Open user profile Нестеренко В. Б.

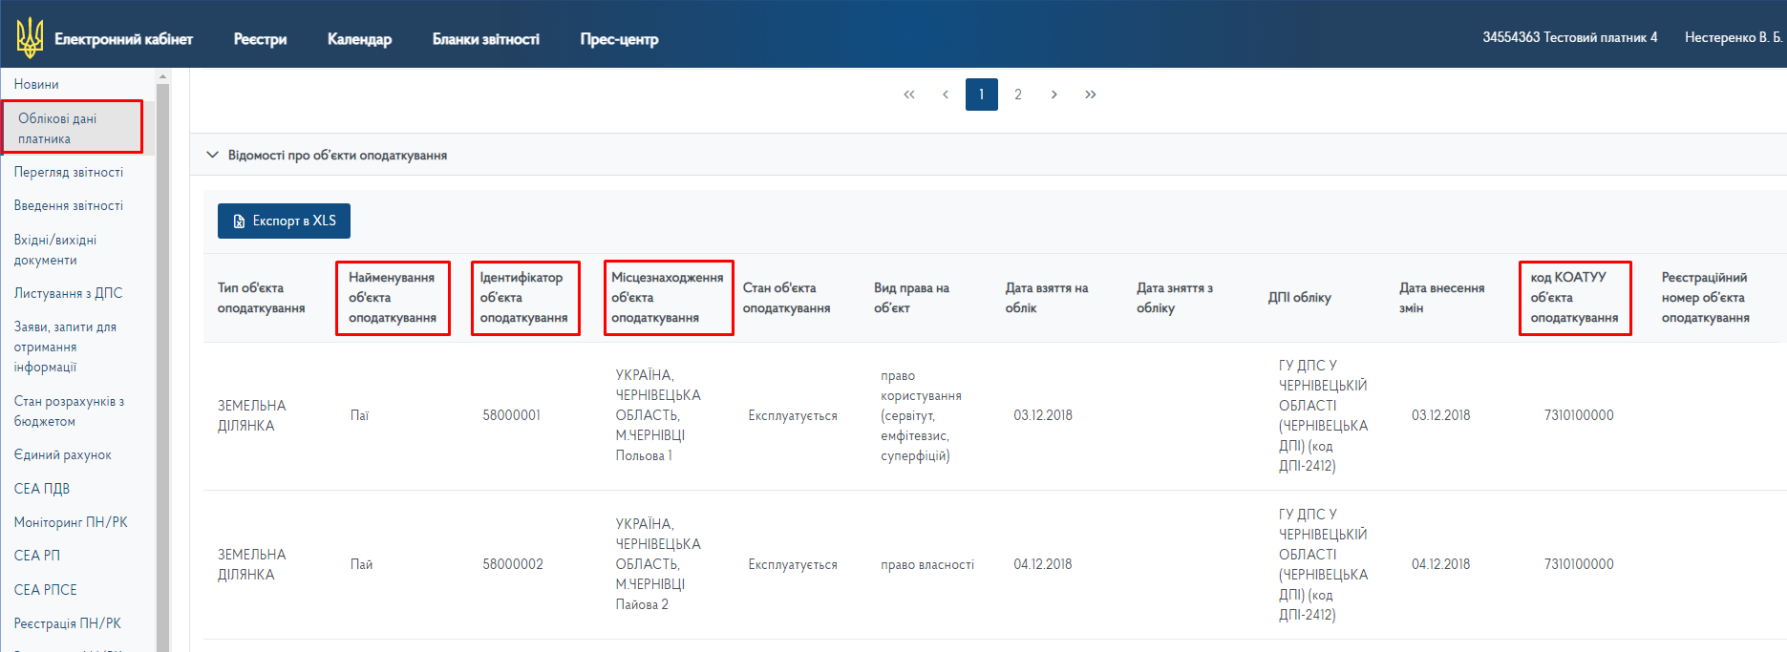1732,37
